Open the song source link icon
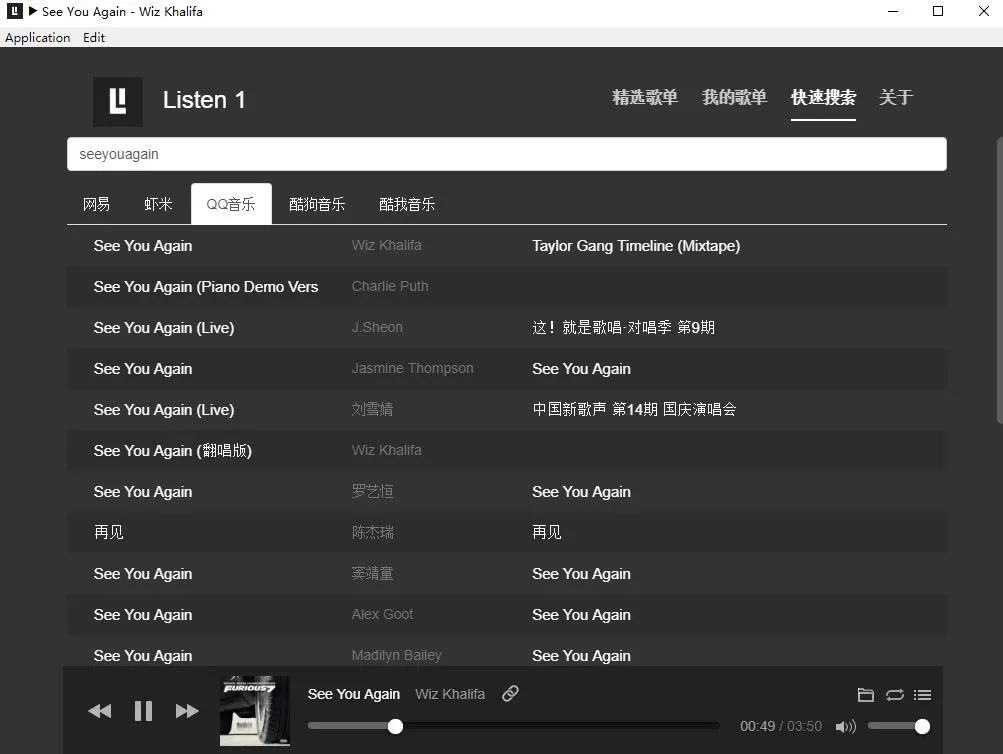The image size is (1003, 754). [x=510, y=693]
